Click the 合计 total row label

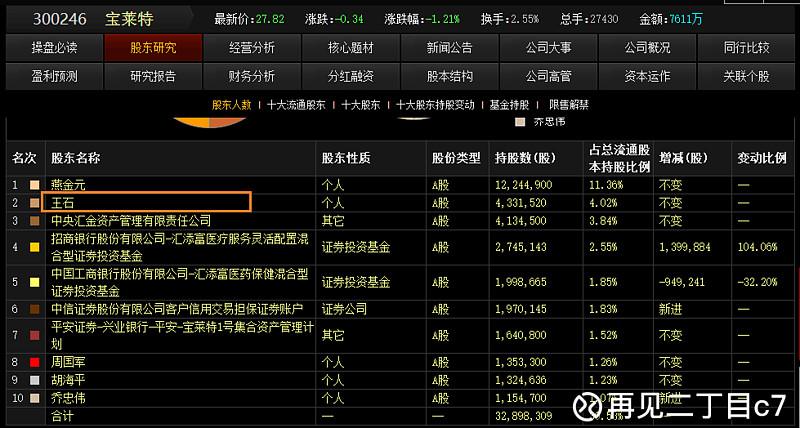pos(62,416)
